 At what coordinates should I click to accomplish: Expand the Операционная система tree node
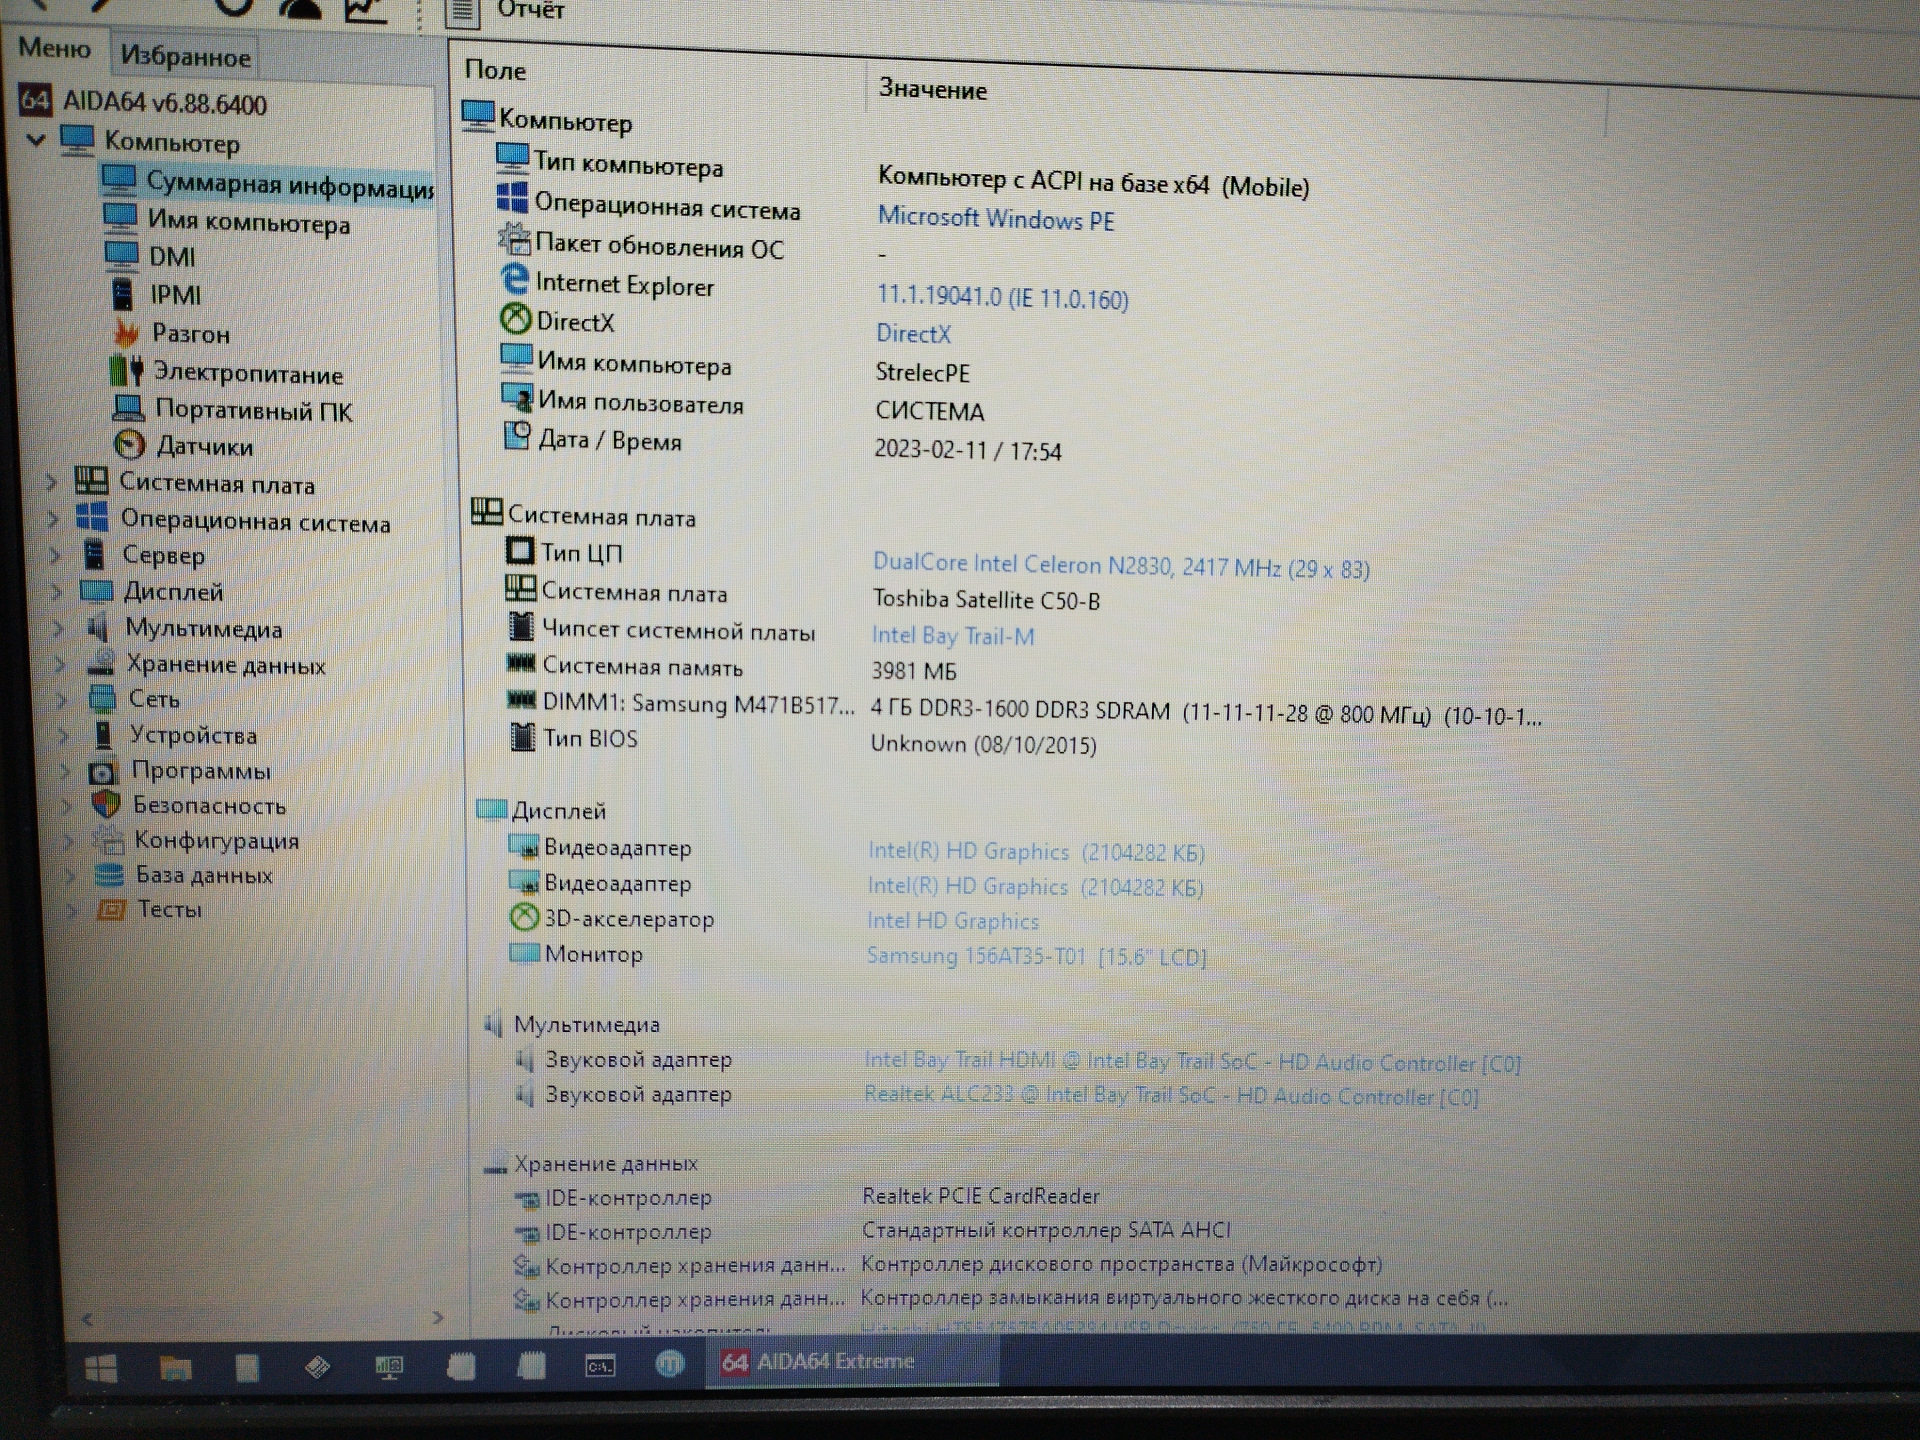pyautogui.click(x=55, y=520)
